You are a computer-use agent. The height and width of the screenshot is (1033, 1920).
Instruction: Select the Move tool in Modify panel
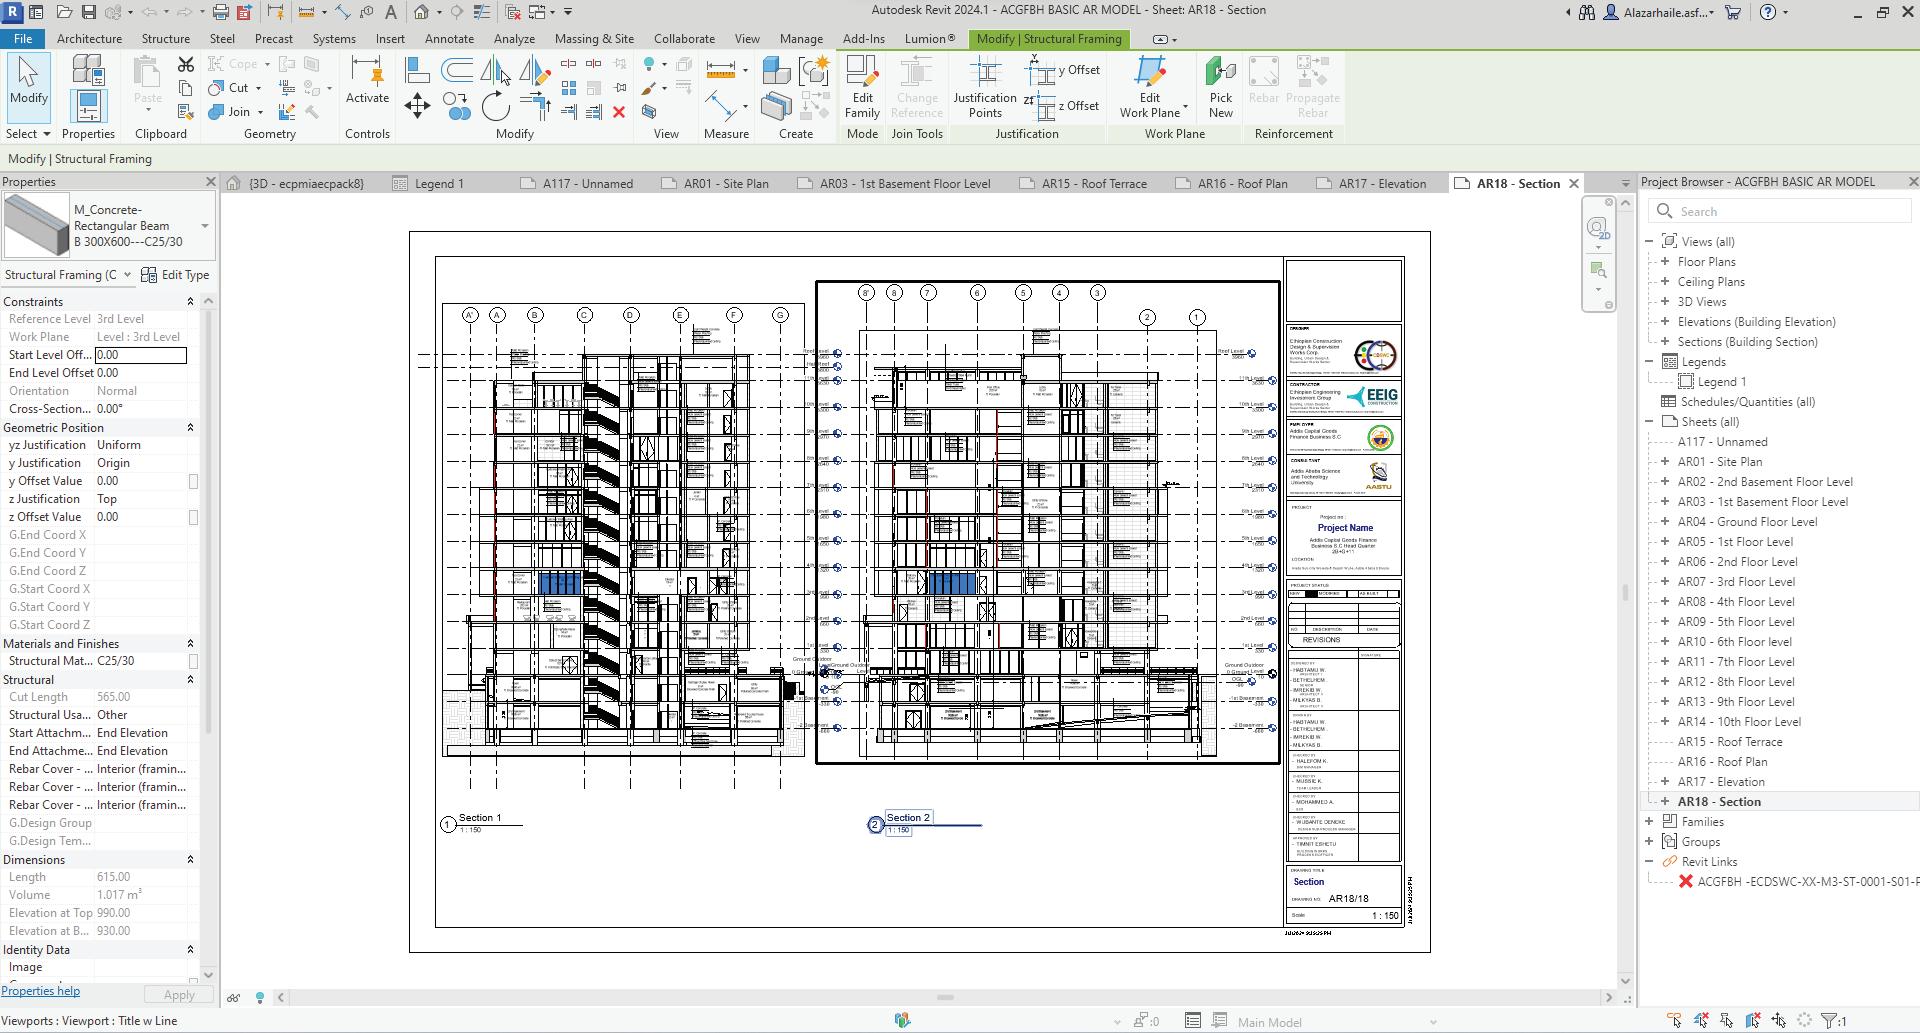coord(417,106)
